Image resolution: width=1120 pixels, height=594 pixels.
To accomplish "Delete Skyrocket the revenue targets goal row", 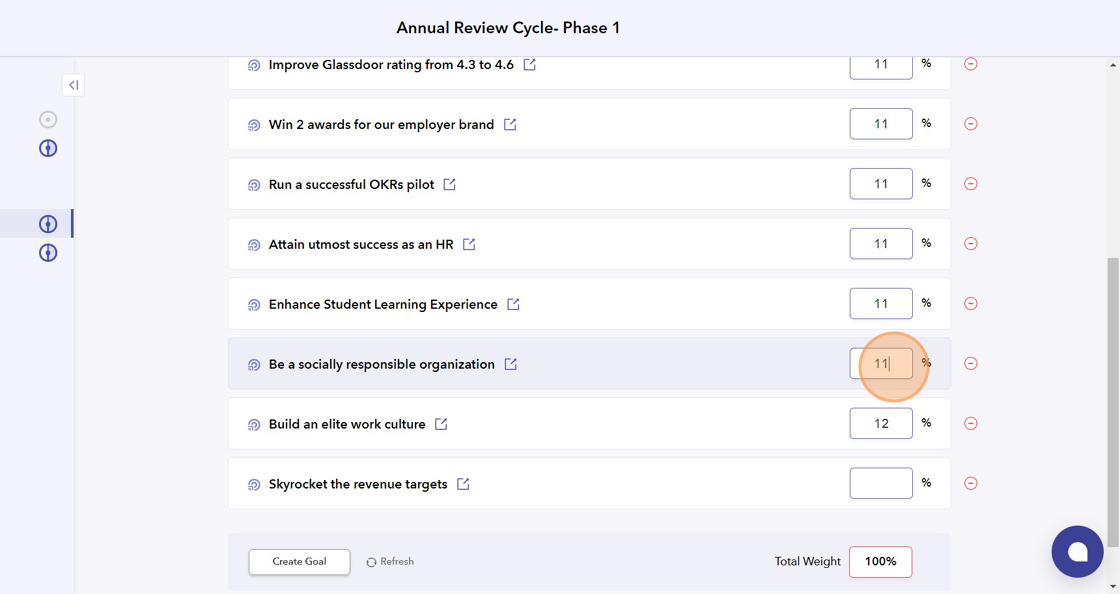I will 970,484.
